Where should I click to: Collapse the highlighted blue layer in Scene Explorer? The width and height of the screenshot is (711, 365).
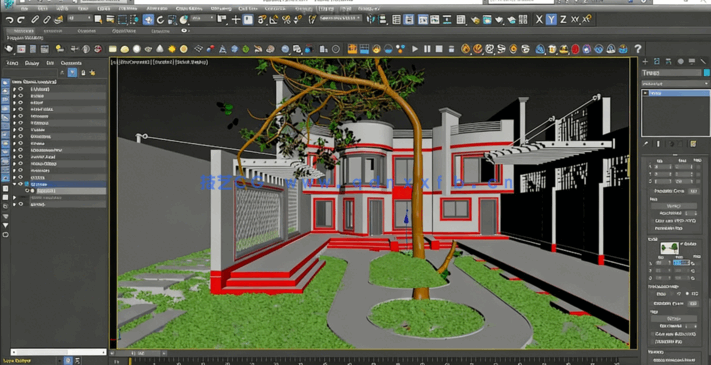tap(15, 184)
